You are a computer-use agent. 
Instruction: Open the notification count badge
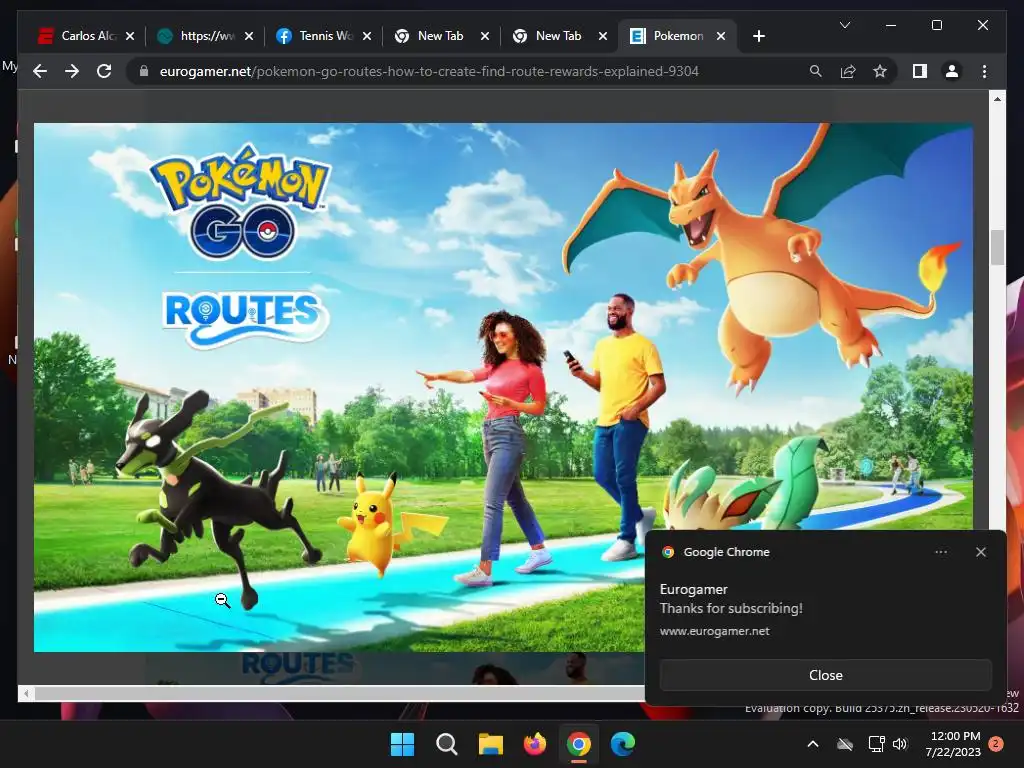995,744
